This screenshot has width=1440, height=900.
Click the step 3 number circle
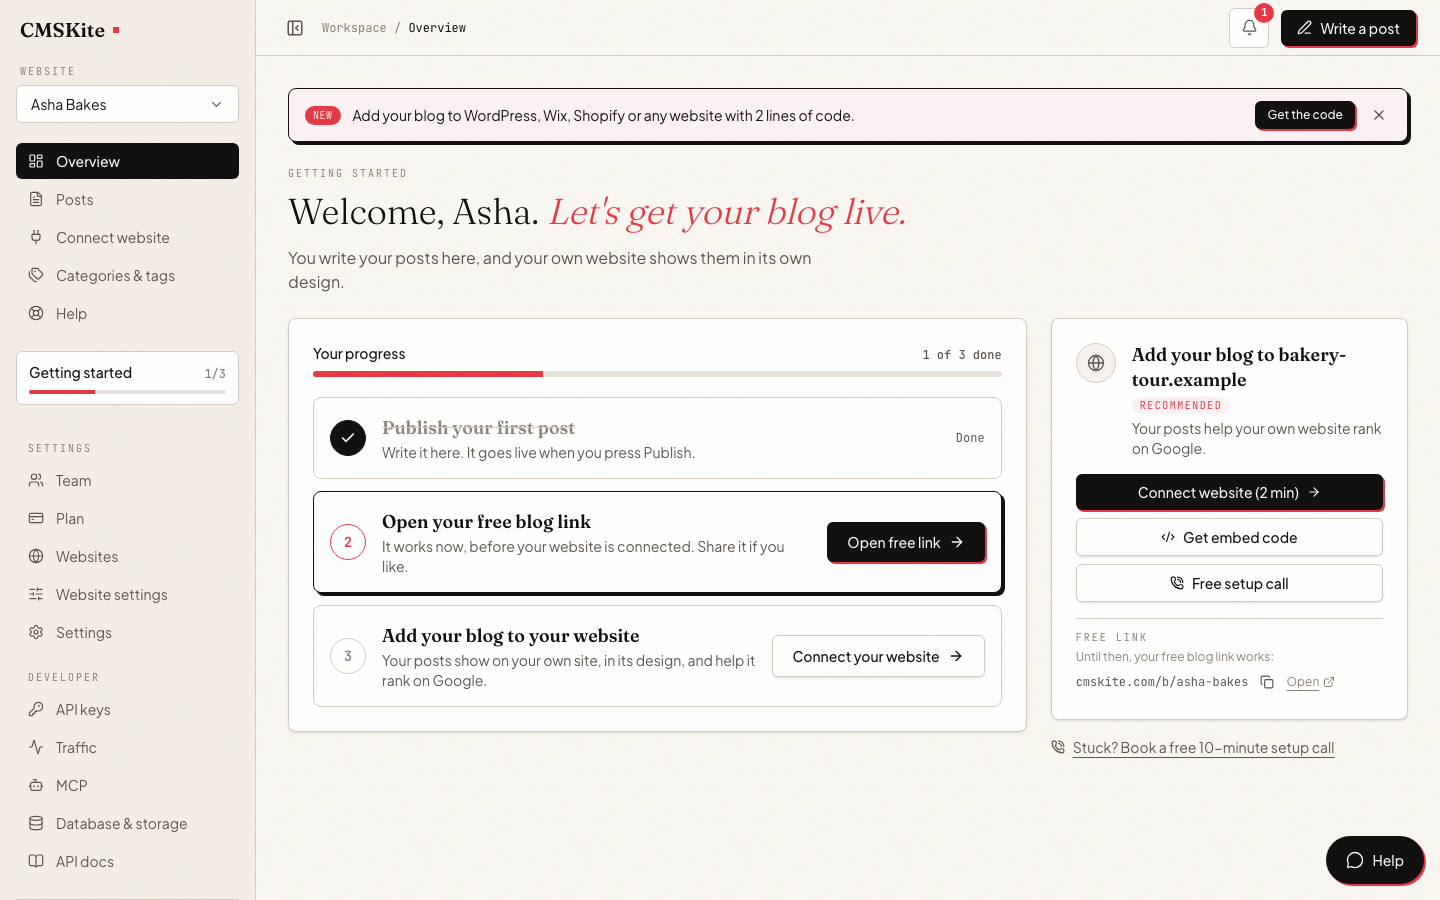348,656
